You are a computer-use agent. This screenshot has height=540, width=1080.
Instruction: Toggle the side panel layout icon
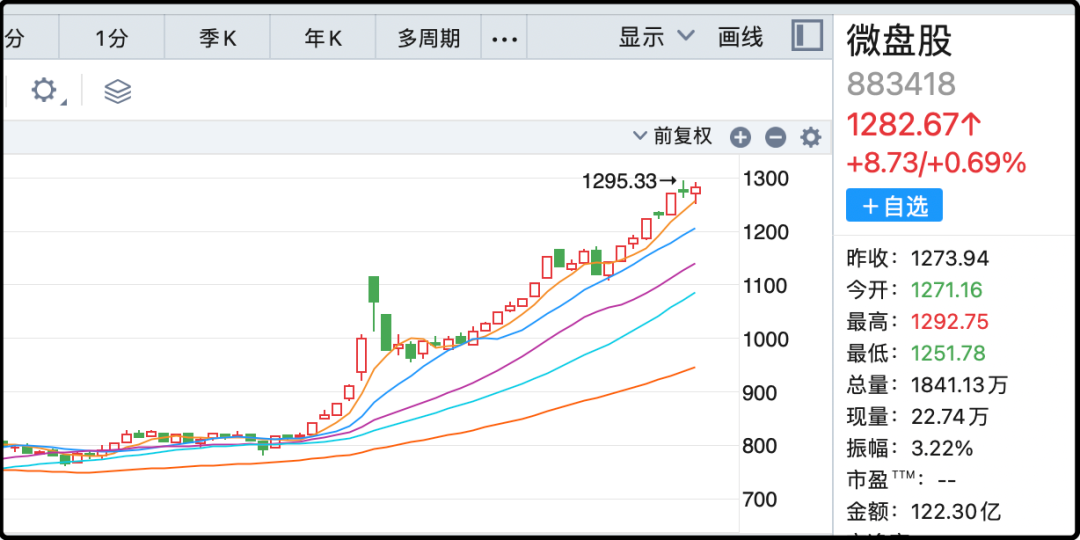[806, 37]
